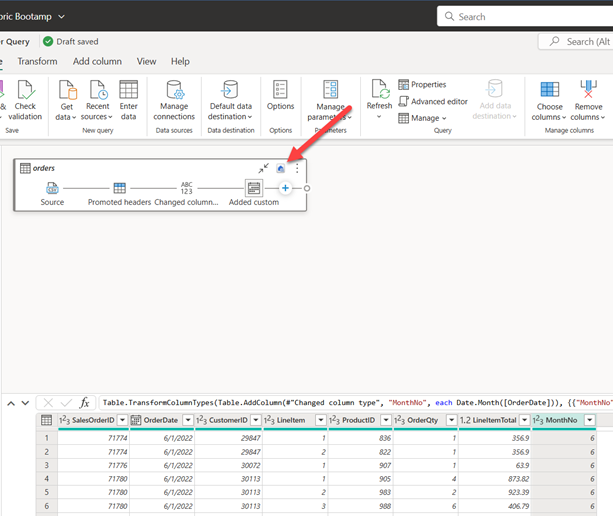
Task: Click the SalesOrderID type icon
Action: pos(65,420)
